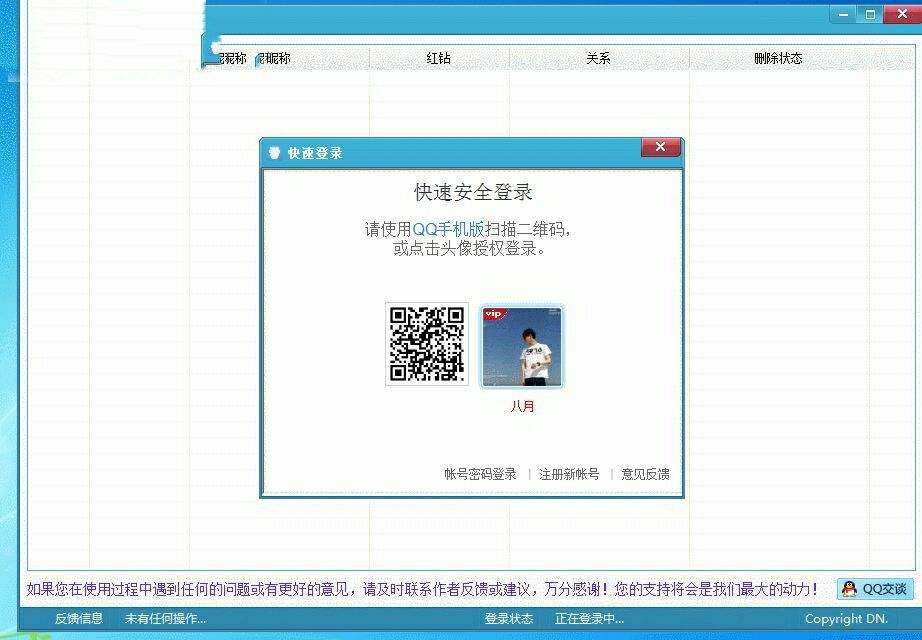The width and height of the screenshot is (922, 640).
Task: Click the 未有任何操作... status text
Action: click(x=165, y=618)
